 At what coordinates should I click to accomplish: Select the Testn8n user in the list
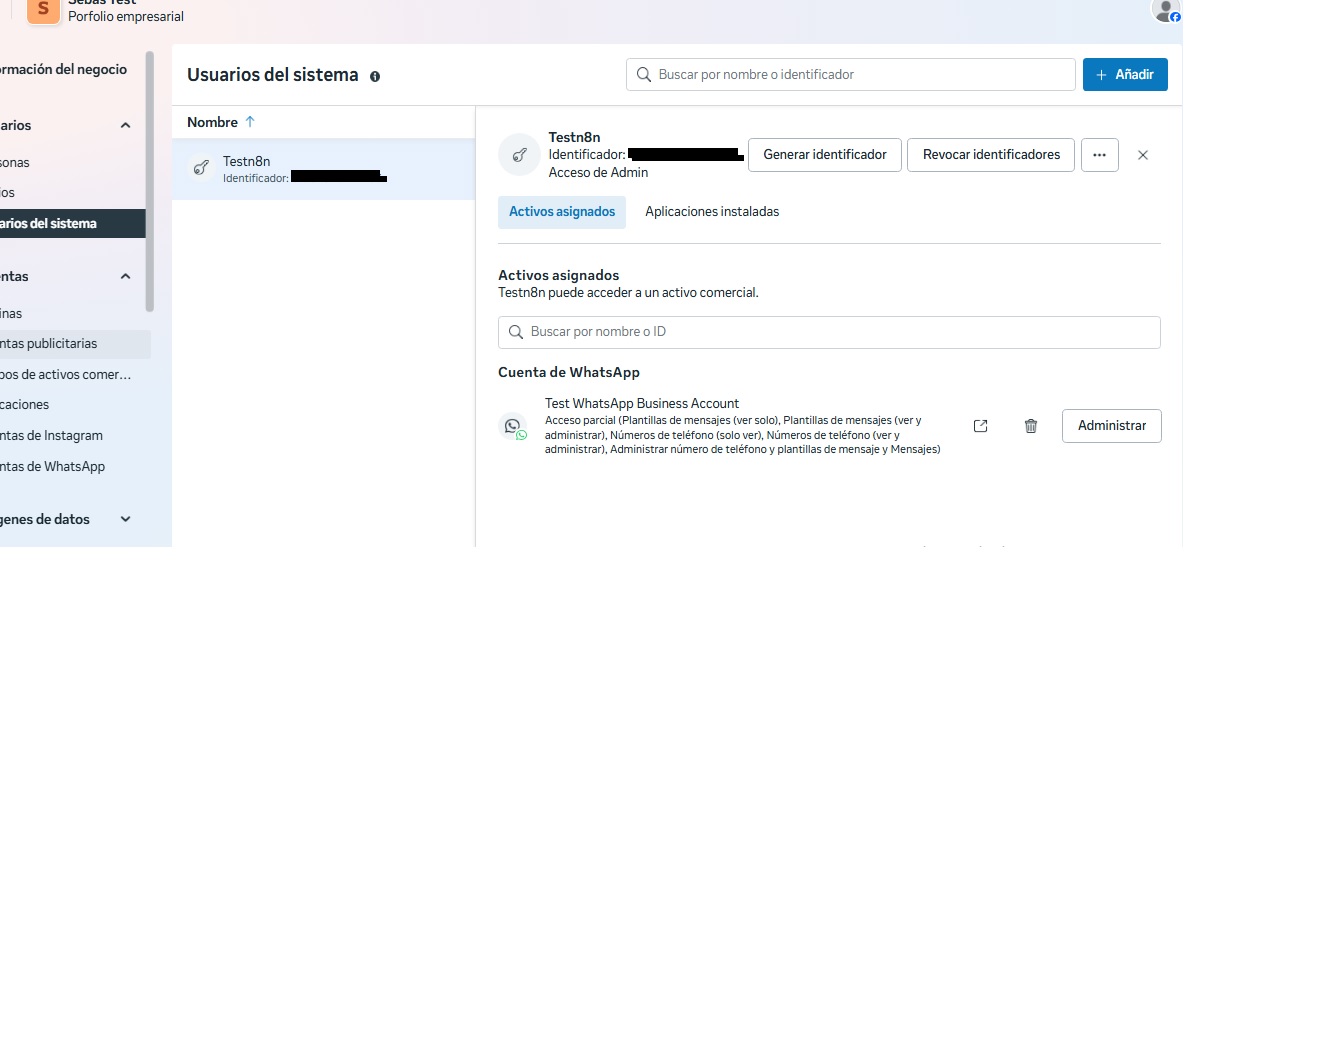point(323,169)
